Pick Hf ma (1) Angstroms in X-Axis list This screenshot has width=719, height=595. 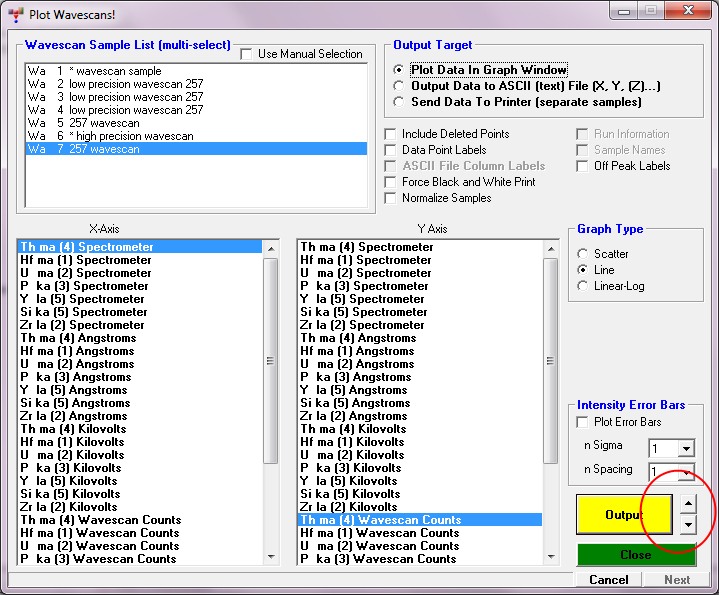coord(85,351)
